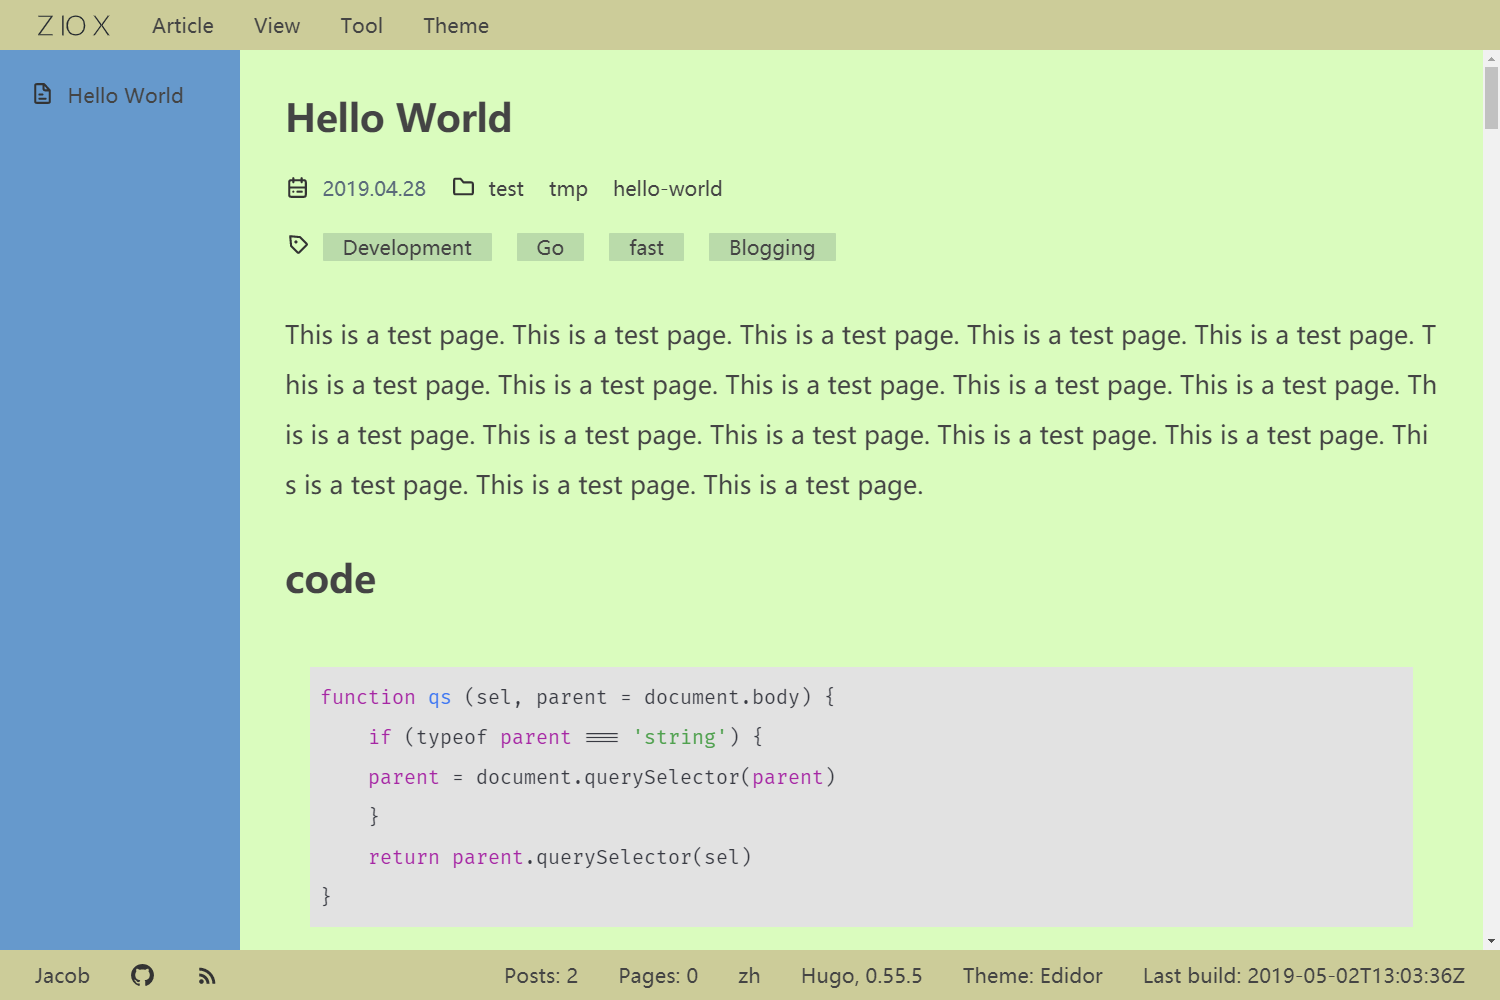Click the scrollbar down arrow
Image resolution: width=1500 pixels, height=1000 pixels.
(1491, 941)
